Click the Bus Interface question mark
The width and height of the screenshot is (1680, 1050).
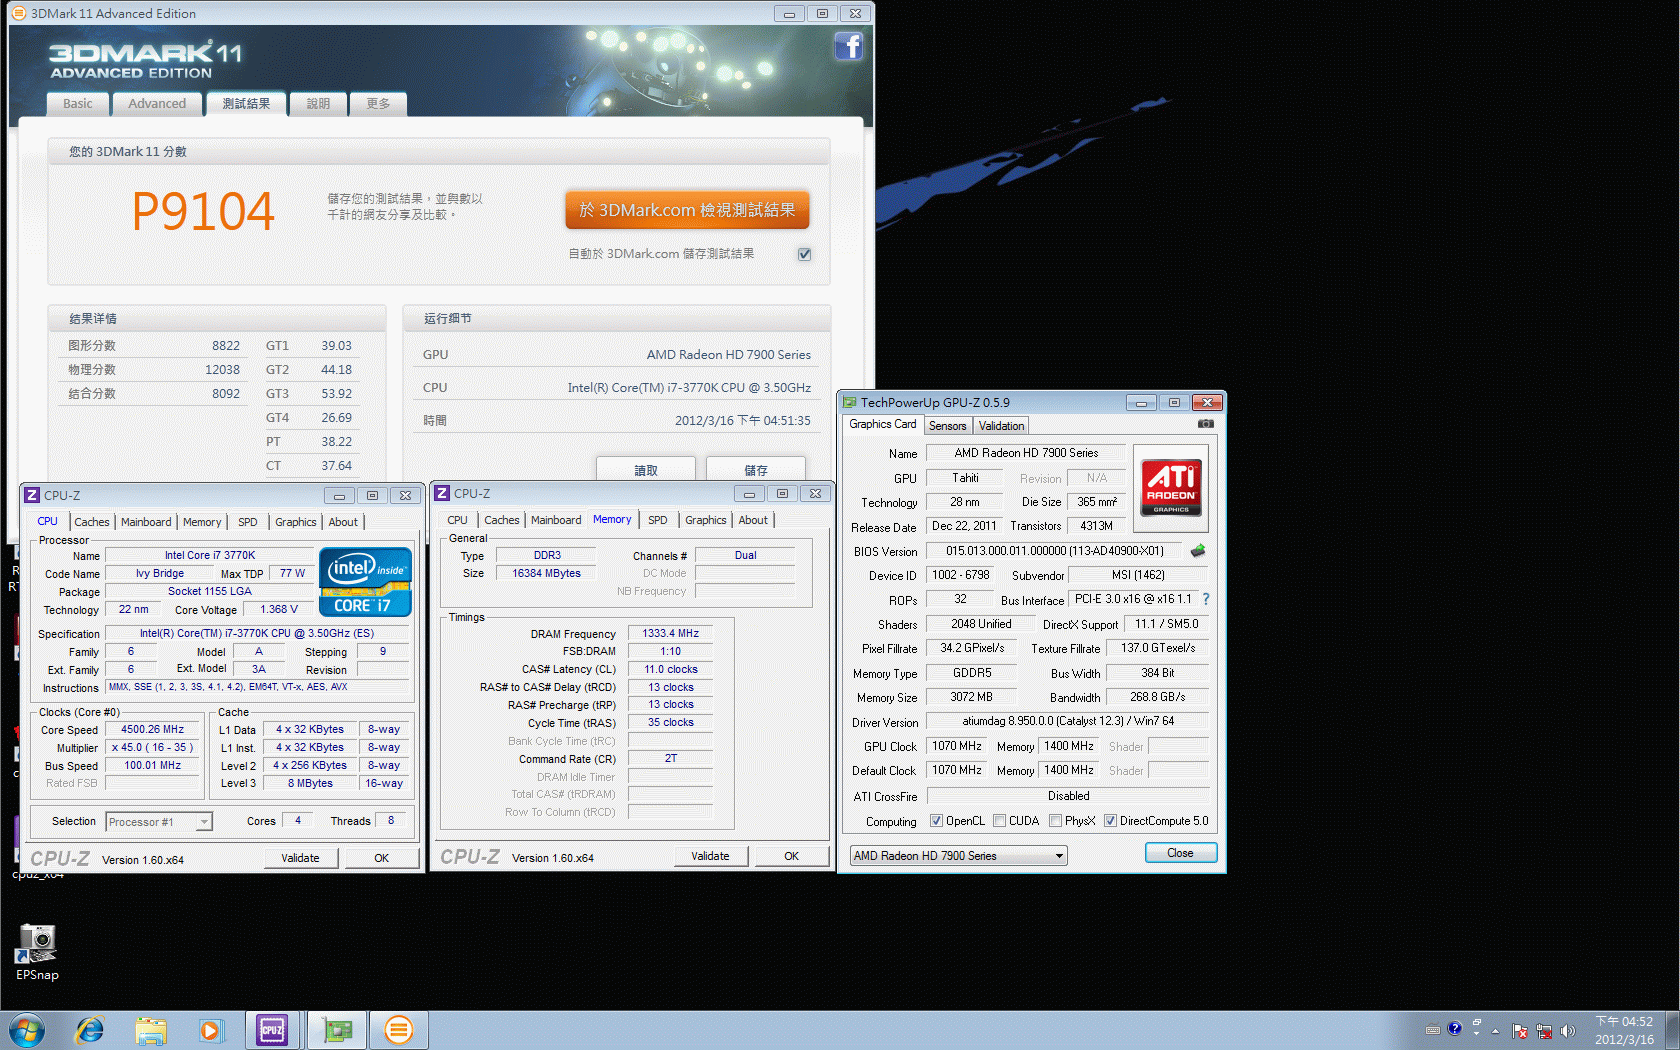(1206, 599)
